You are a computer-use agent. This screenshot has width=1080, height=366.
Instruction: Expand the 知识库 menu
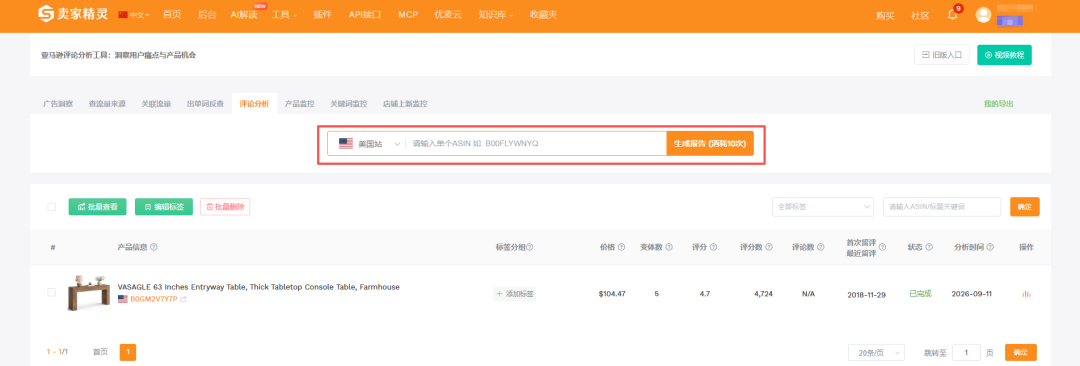pyautogui.click(x=496, y=14)
